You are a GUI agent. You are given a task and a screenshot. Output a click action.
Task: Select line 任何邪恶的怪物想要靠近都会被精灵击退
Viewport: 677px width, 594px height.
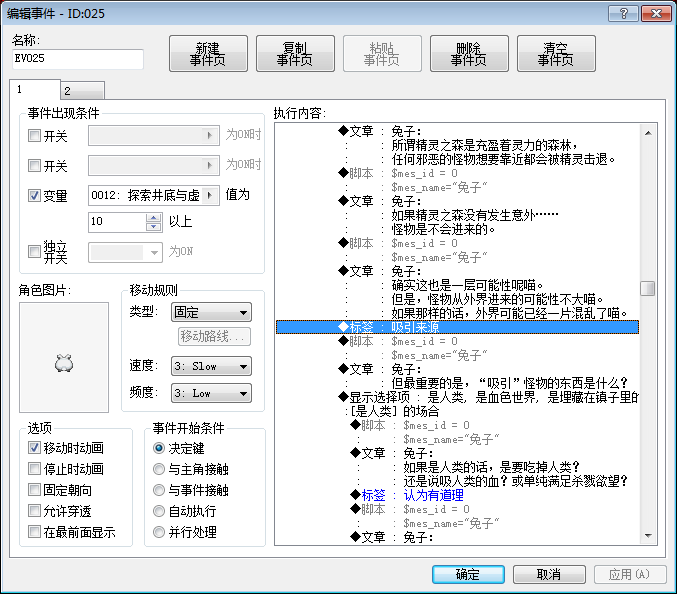(x=503, y=159)
